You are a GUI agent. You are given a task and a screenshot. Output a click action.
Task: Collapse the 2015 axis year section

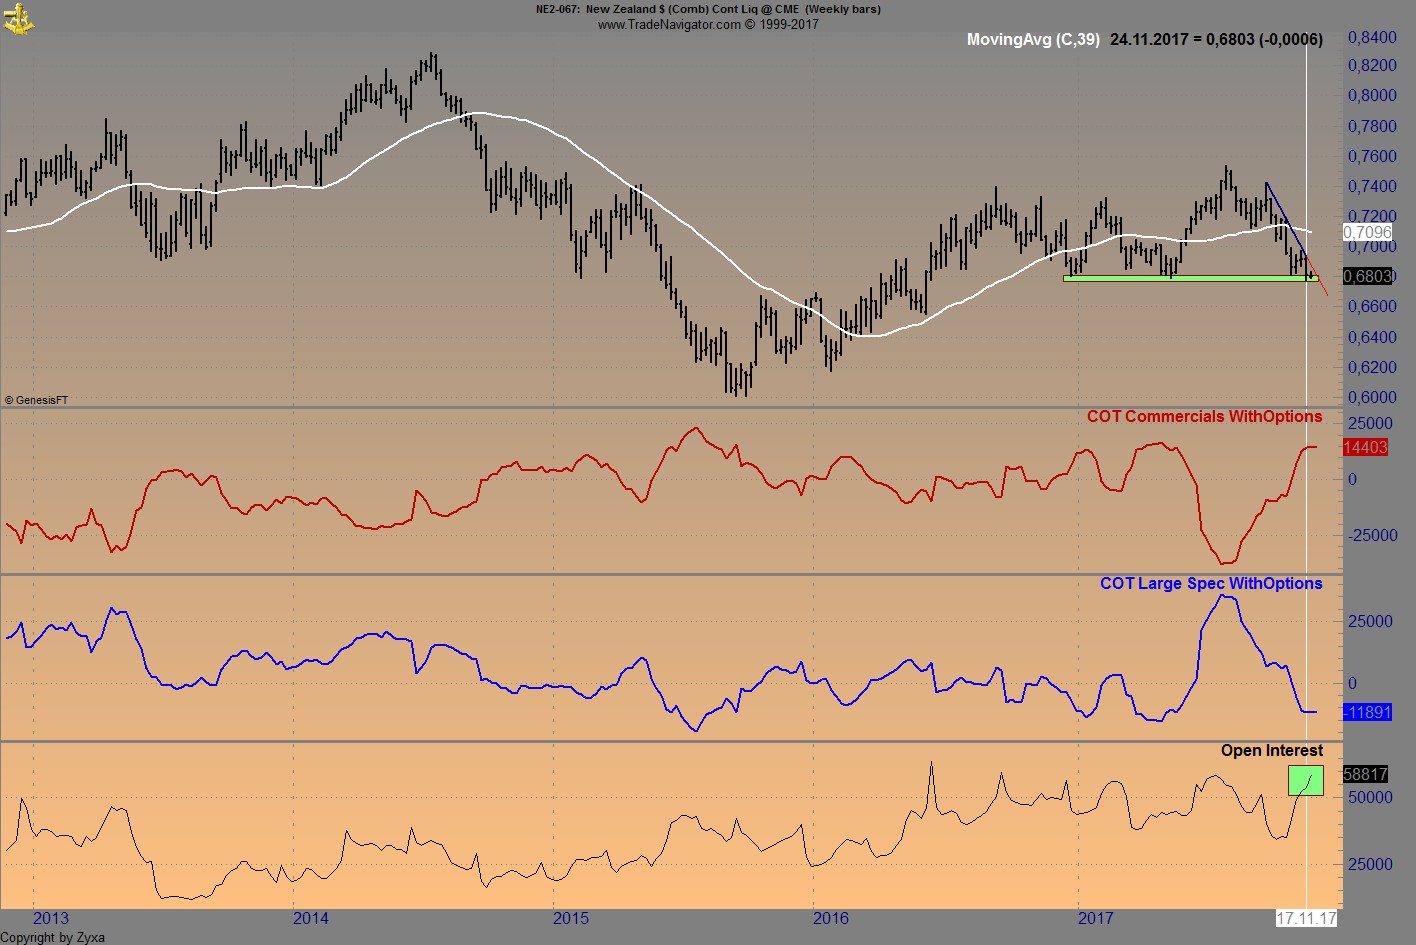tap(571, 916)
